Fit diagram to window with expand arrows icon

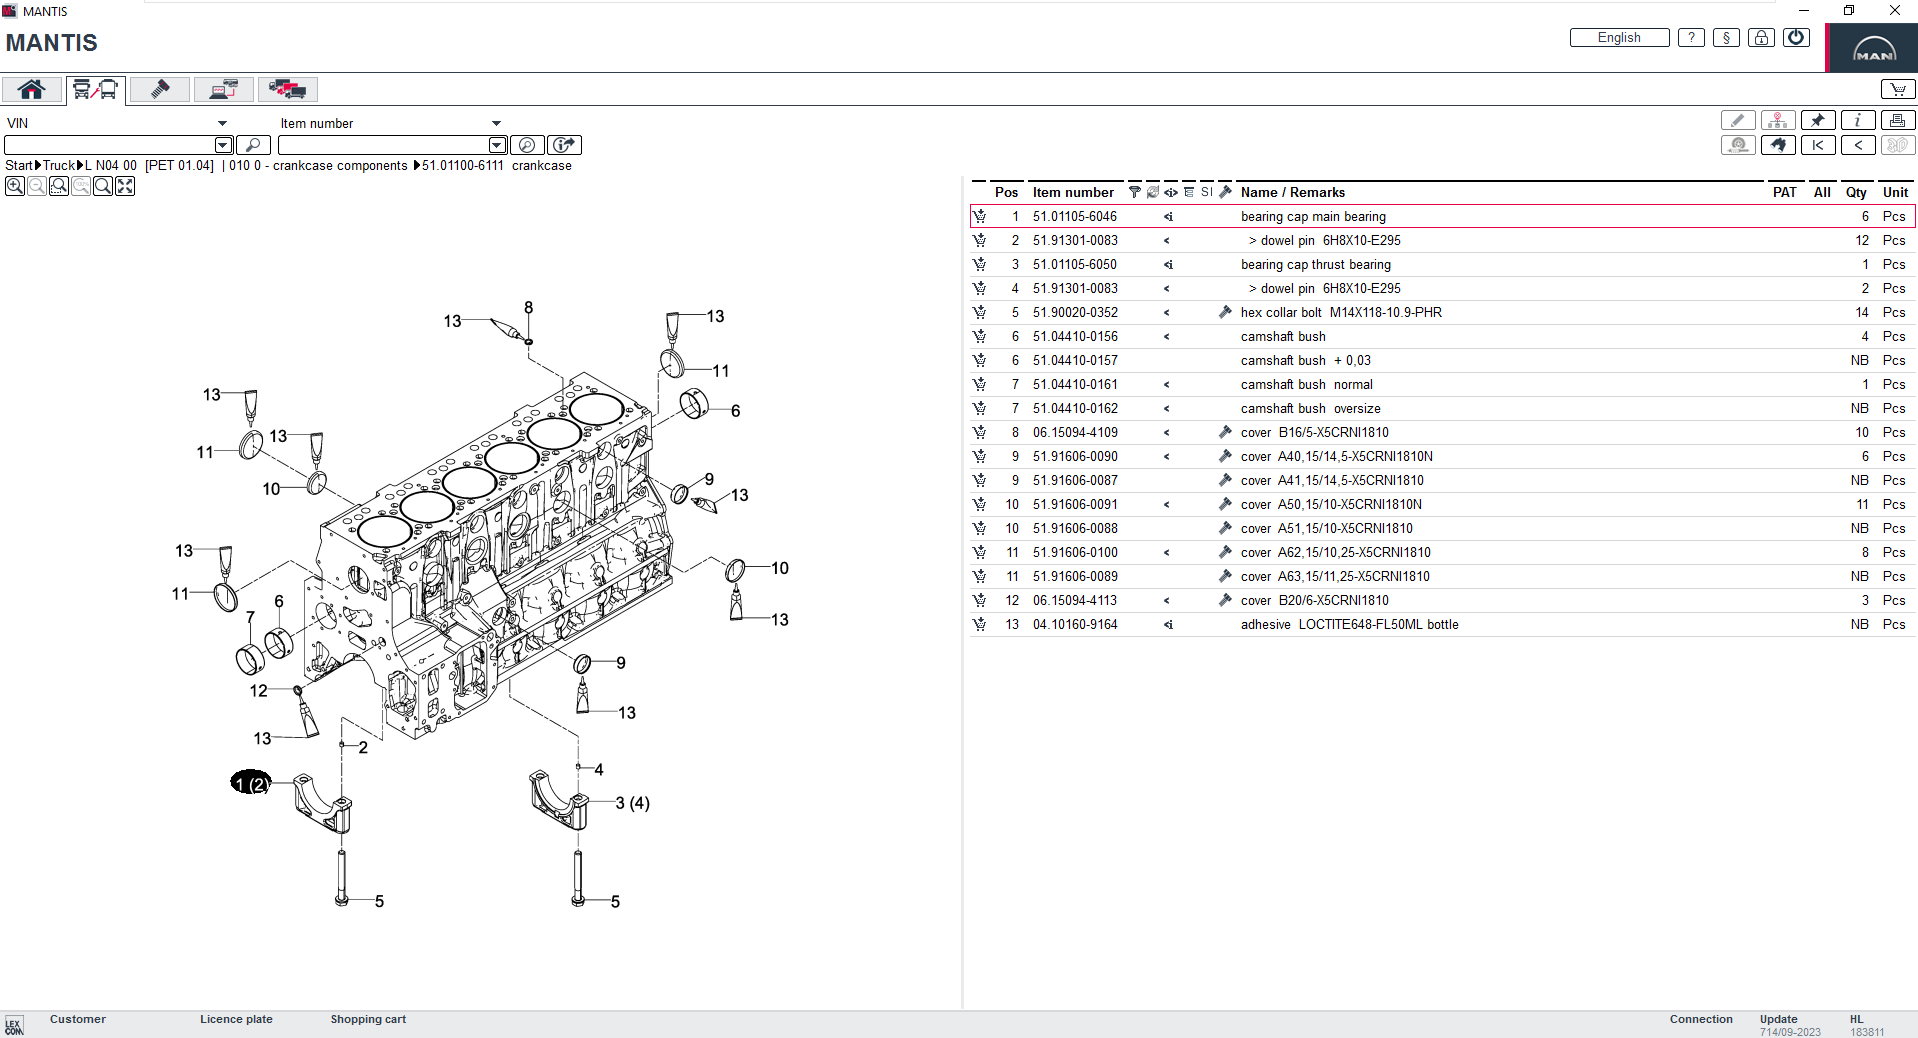pyautogui.click(x=125, y=186)
